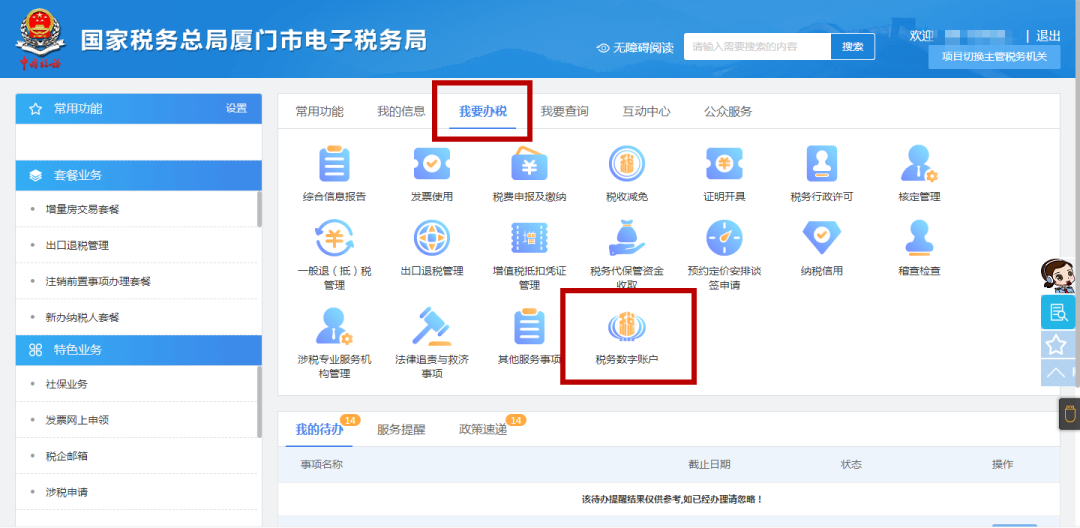Click the 套餐业务 list scrollbar
This screenshot has width=1080, height=528.
click(x=259, y=209)
